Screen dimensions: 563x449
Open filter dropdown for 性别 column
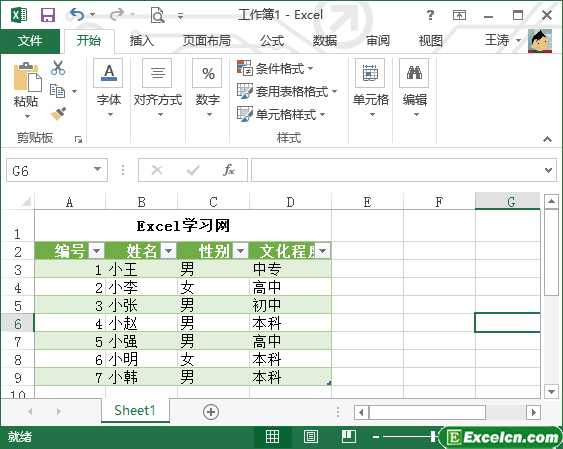241,251
